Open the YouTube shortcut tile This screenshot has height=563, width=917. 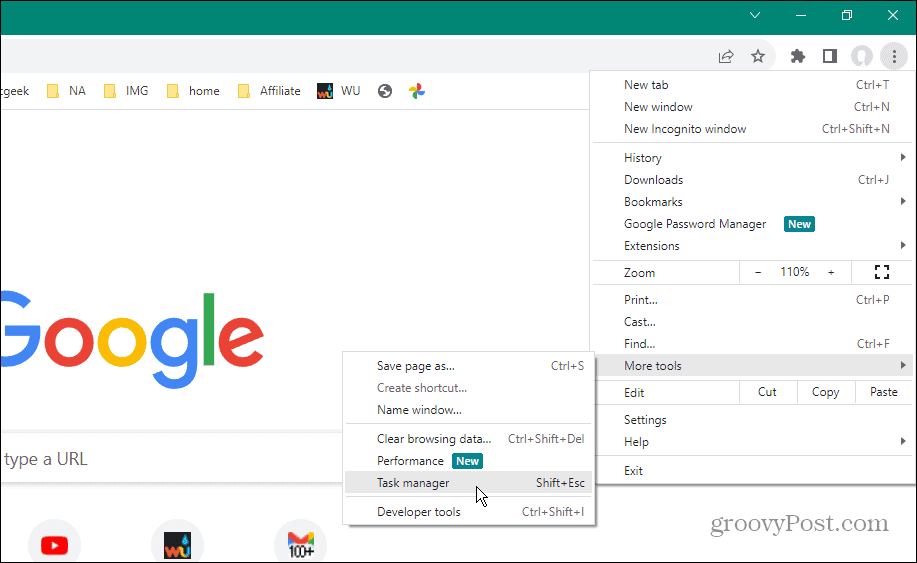(x=54, y=544)
